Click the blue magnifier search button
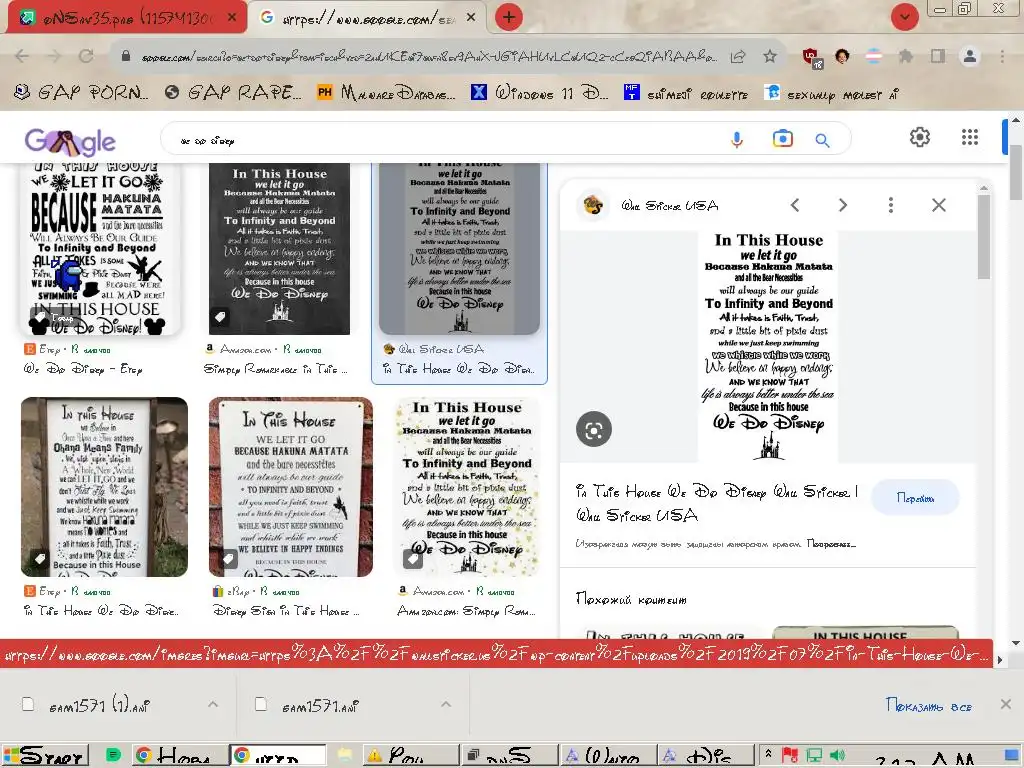The width and height of the screenshot is (1024, 768). coord(822,140)
